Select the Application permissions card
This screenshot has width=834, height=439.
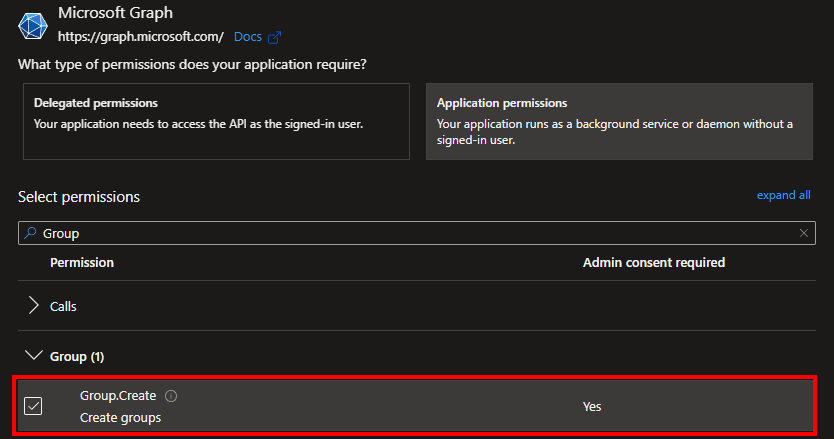point(618,120)
